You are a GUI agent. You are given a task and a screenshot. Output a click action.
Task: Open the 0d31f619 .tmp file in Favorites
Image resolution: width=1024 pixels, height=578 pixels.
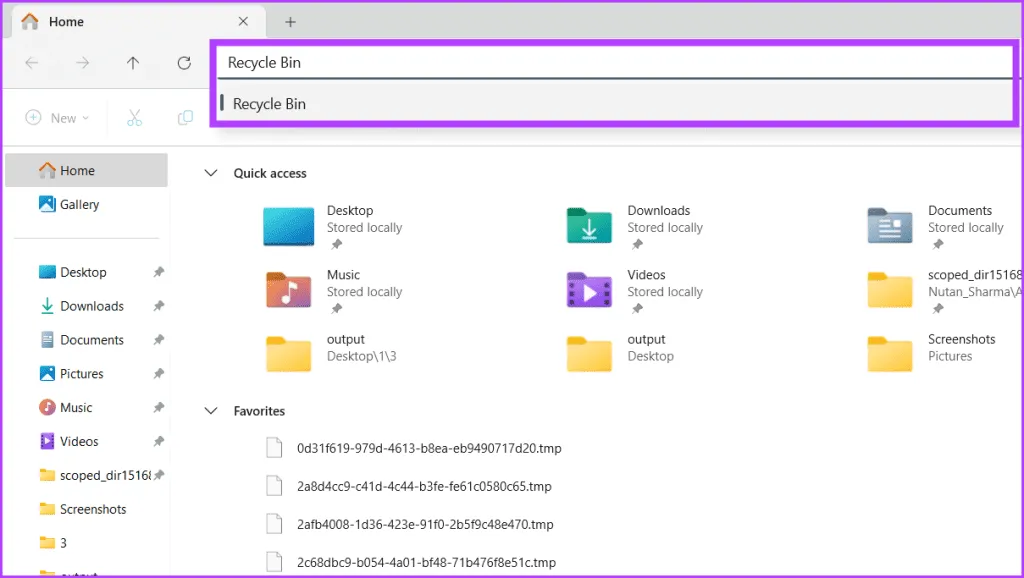429,448
